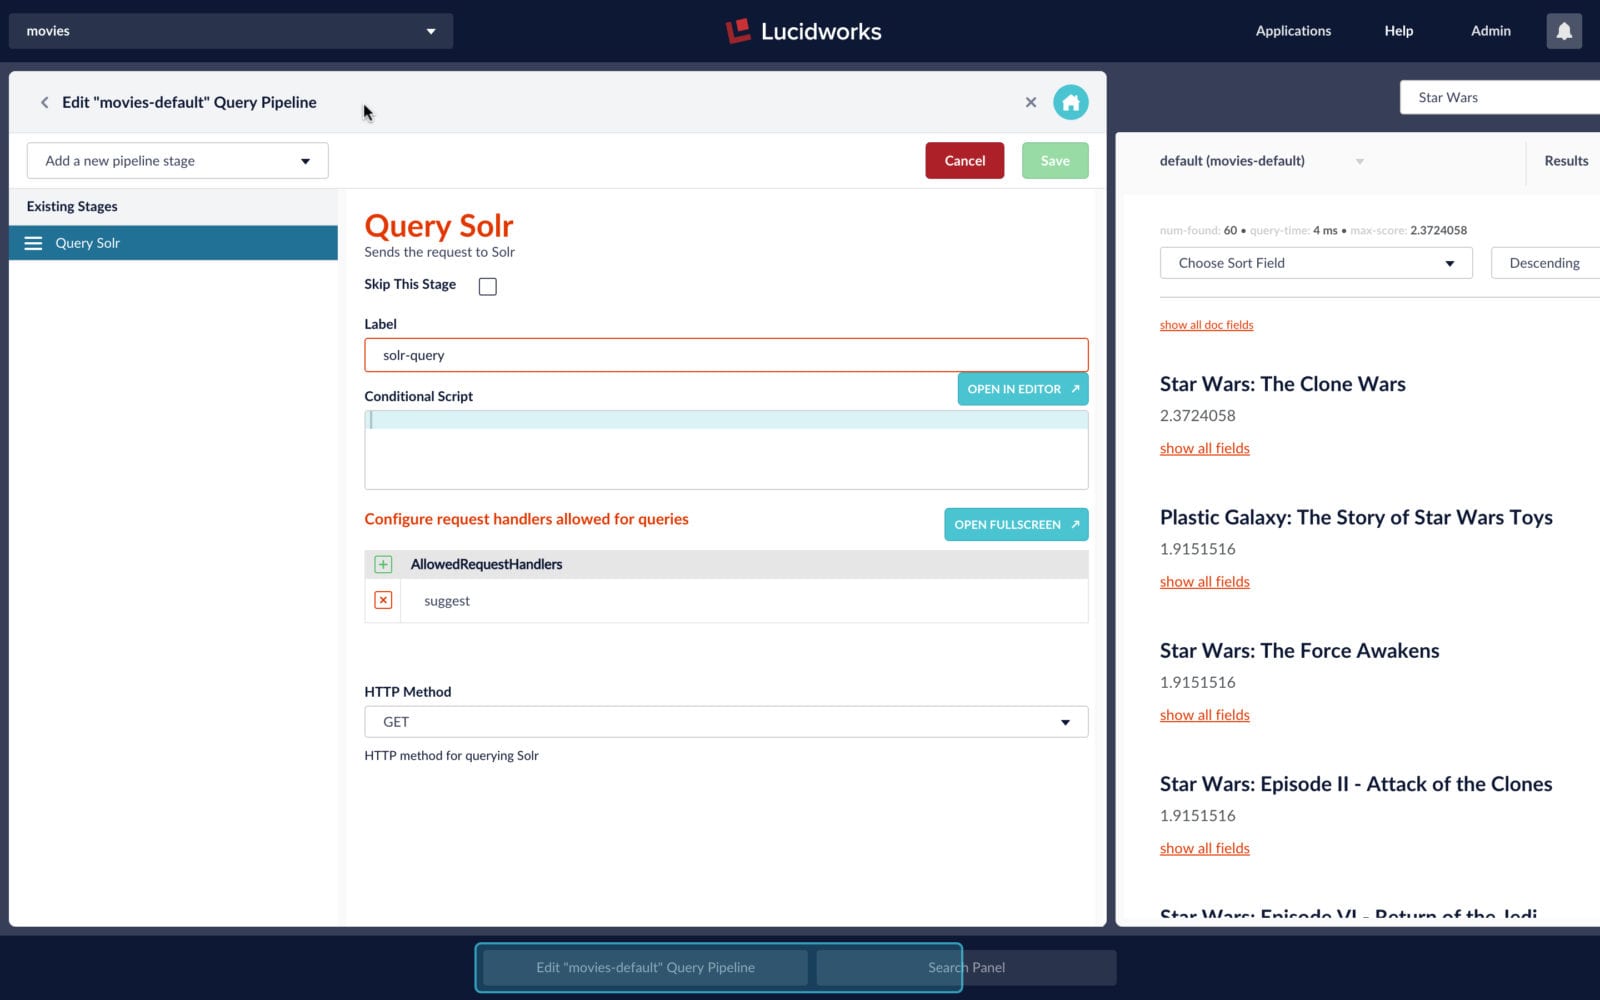Click Open in Editor button
Image resolution: width=1600 pixels, height=1000 pixels.
(x=1023, y=389)
